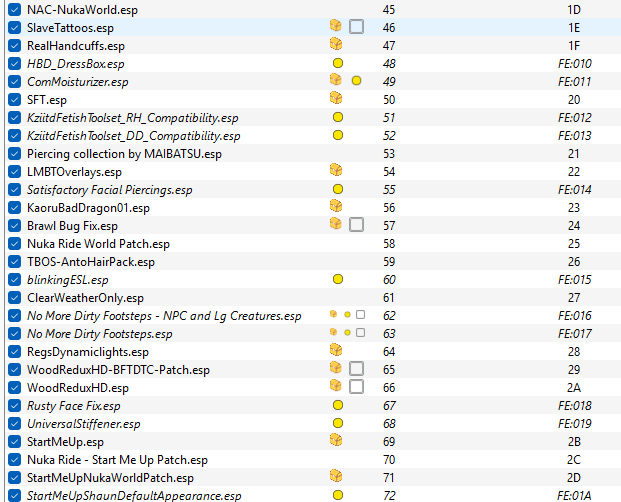Click the yellow dot flag on ComMoisturizer.esp row

coord(356,81)
